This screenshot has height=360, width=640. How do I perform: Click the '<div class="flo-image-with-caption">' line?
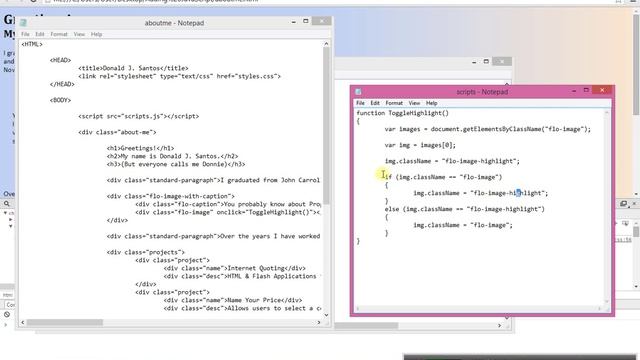click(171, 196)
